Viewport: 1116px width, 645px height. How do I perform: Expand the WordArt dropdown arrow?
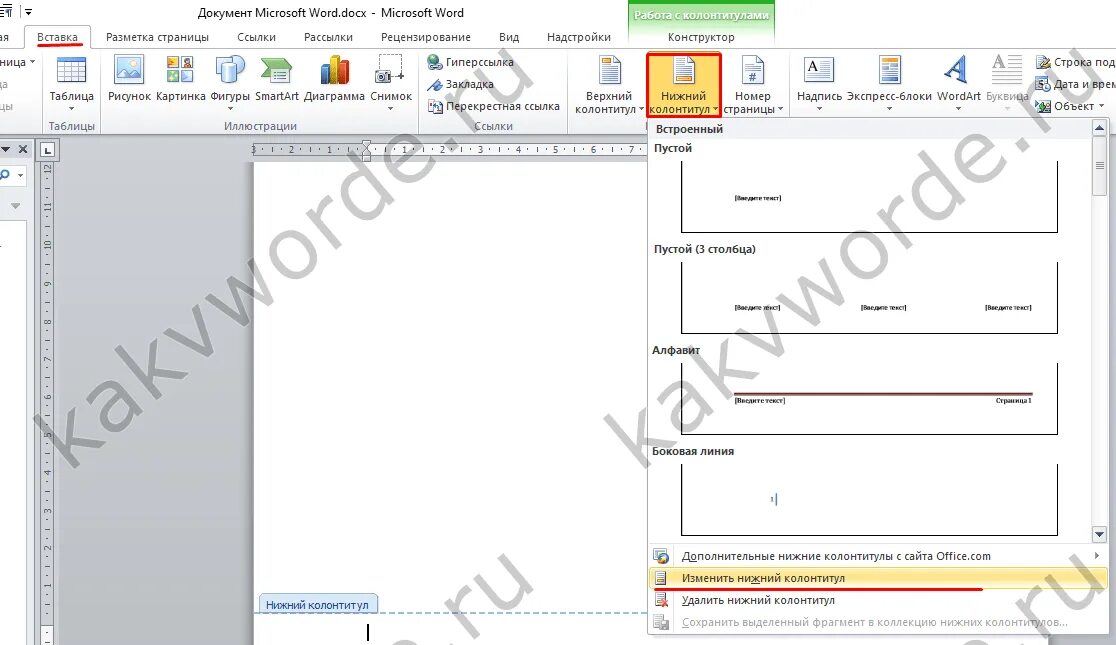[x=958, y=109]
